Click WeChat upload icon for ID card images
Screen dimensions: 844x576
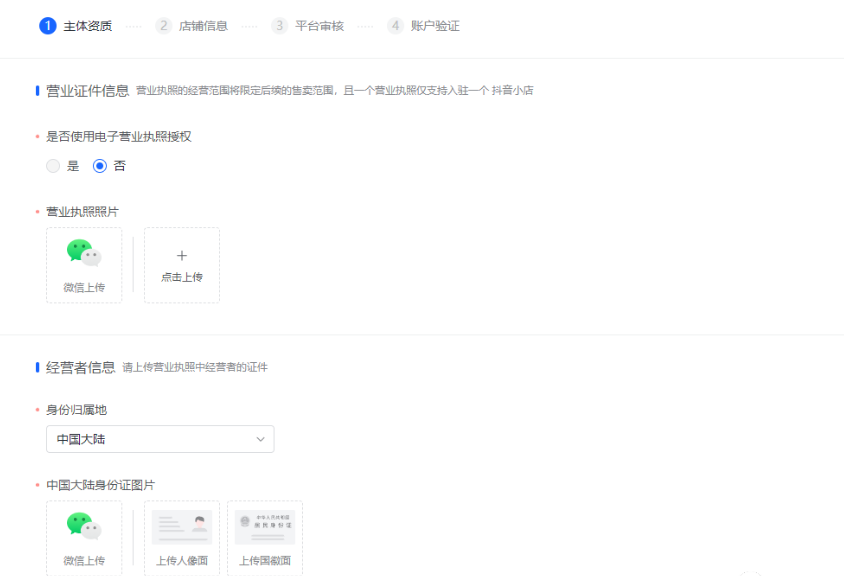[x=84, y=526]
